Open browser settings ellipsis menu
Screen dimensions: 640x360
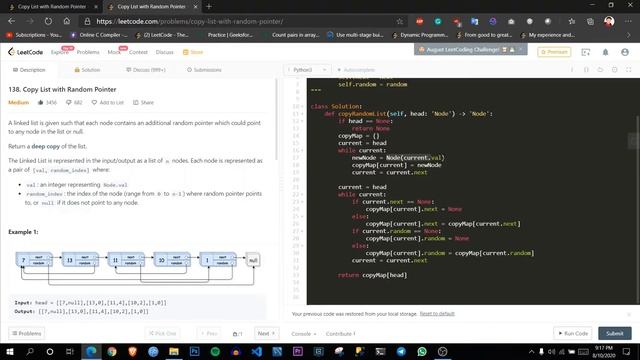click(x=628, y=21)
